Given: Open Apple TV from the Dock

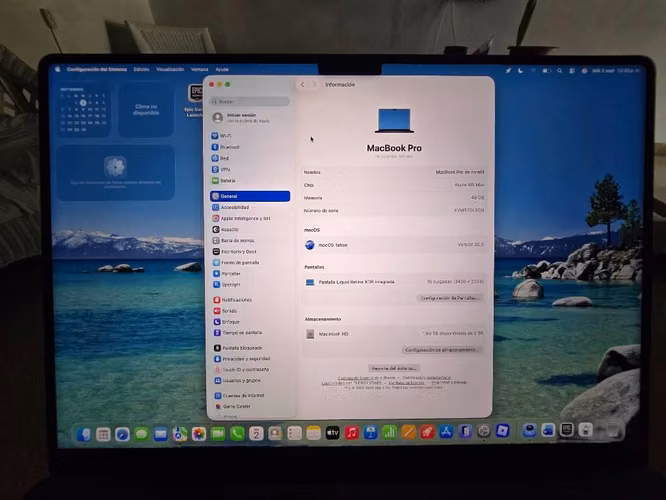Looking at the screenshot, I should [333, 433].
